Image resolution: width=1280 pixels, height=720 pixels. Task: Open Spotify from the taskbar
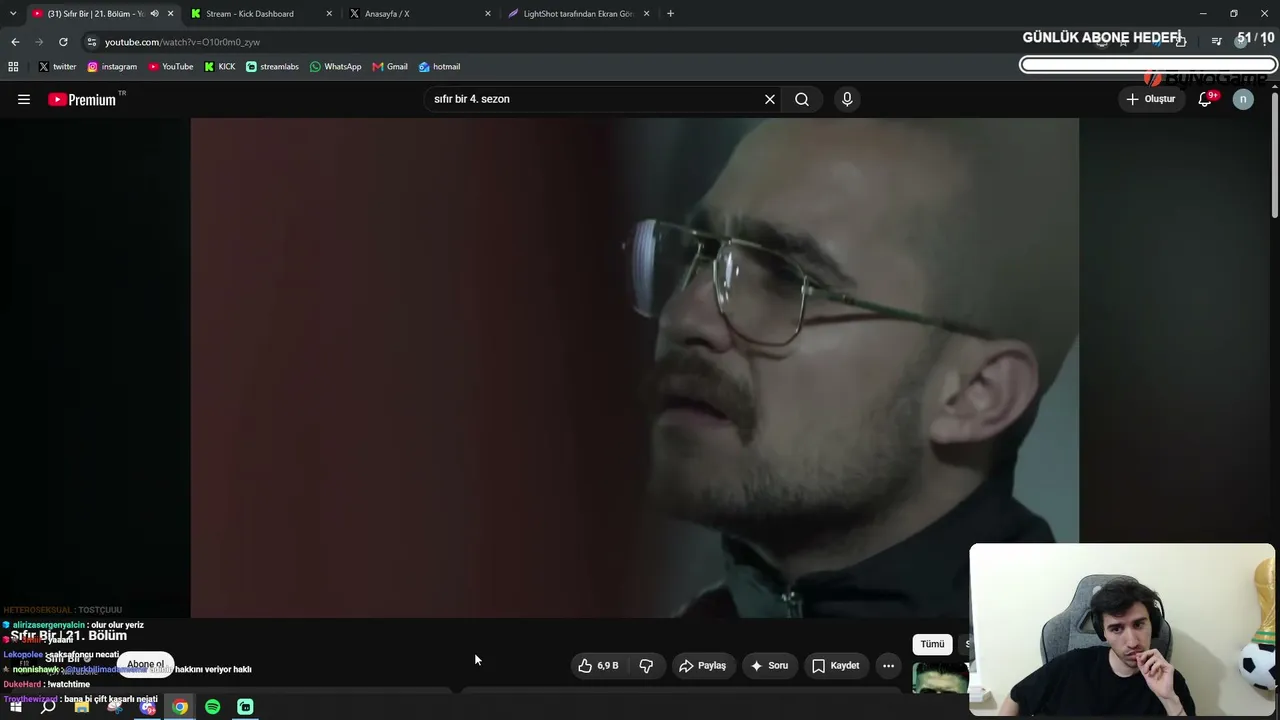[213, 707]
